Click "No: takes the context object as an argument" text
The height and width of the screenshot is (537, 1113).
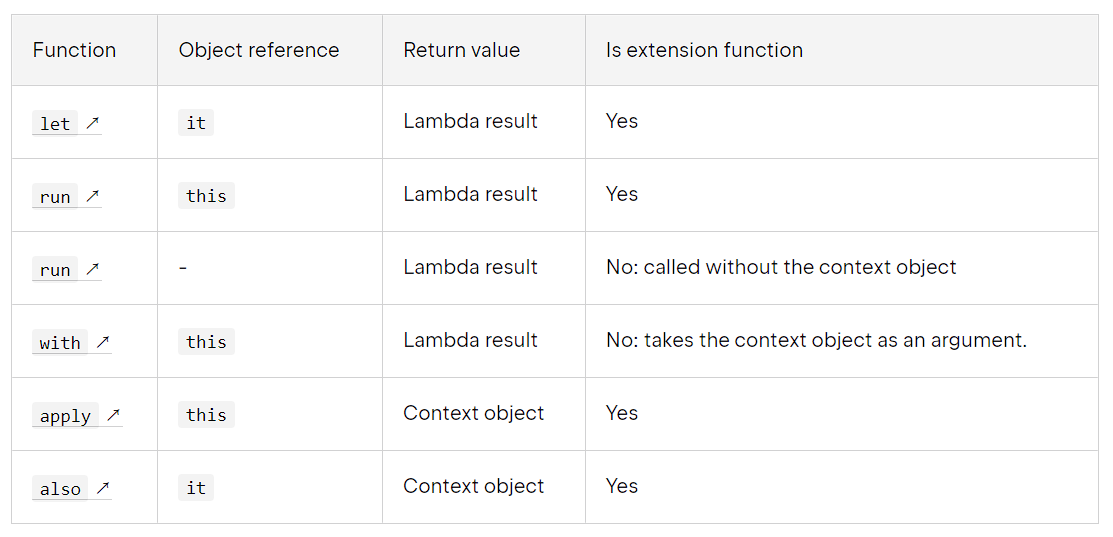[816, 340]
